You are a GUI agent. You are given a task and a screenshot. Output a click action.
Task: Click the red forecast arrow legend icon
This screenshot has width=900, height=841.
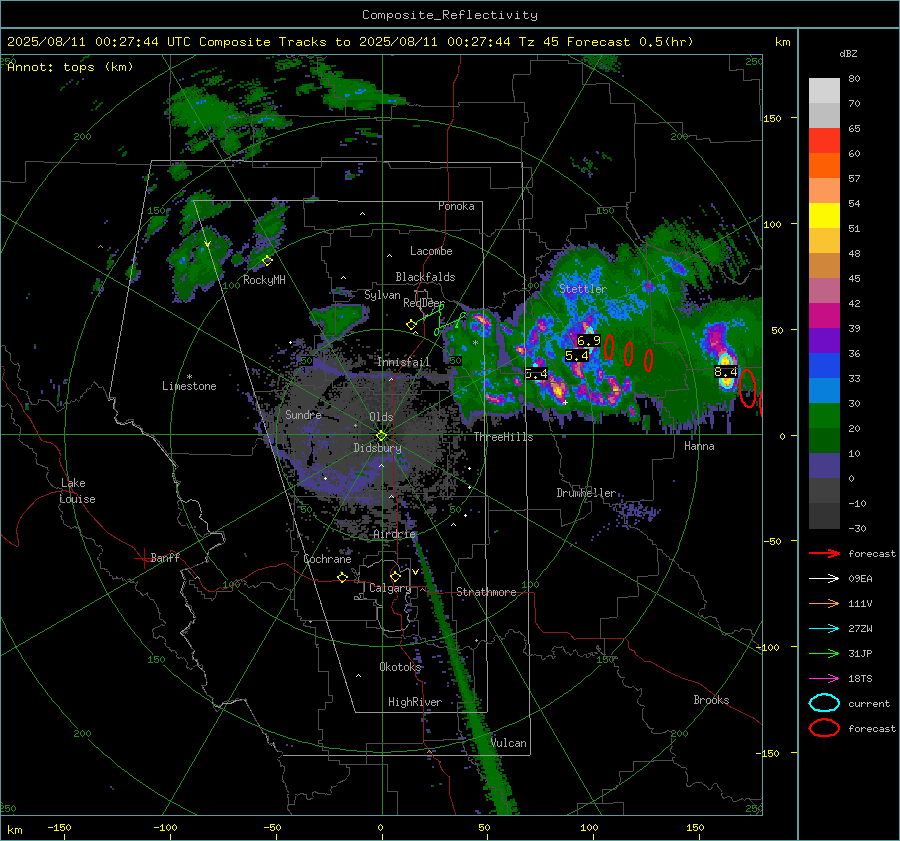(824, 553)
